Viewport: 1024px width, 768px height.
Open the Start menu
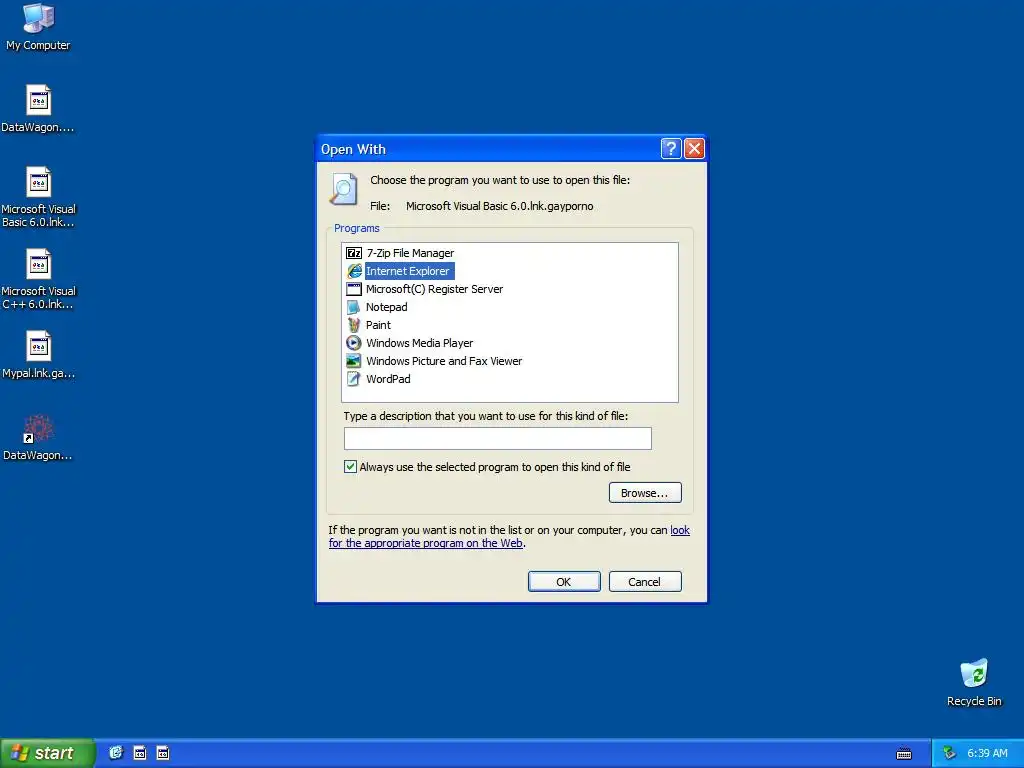(47, 753)
